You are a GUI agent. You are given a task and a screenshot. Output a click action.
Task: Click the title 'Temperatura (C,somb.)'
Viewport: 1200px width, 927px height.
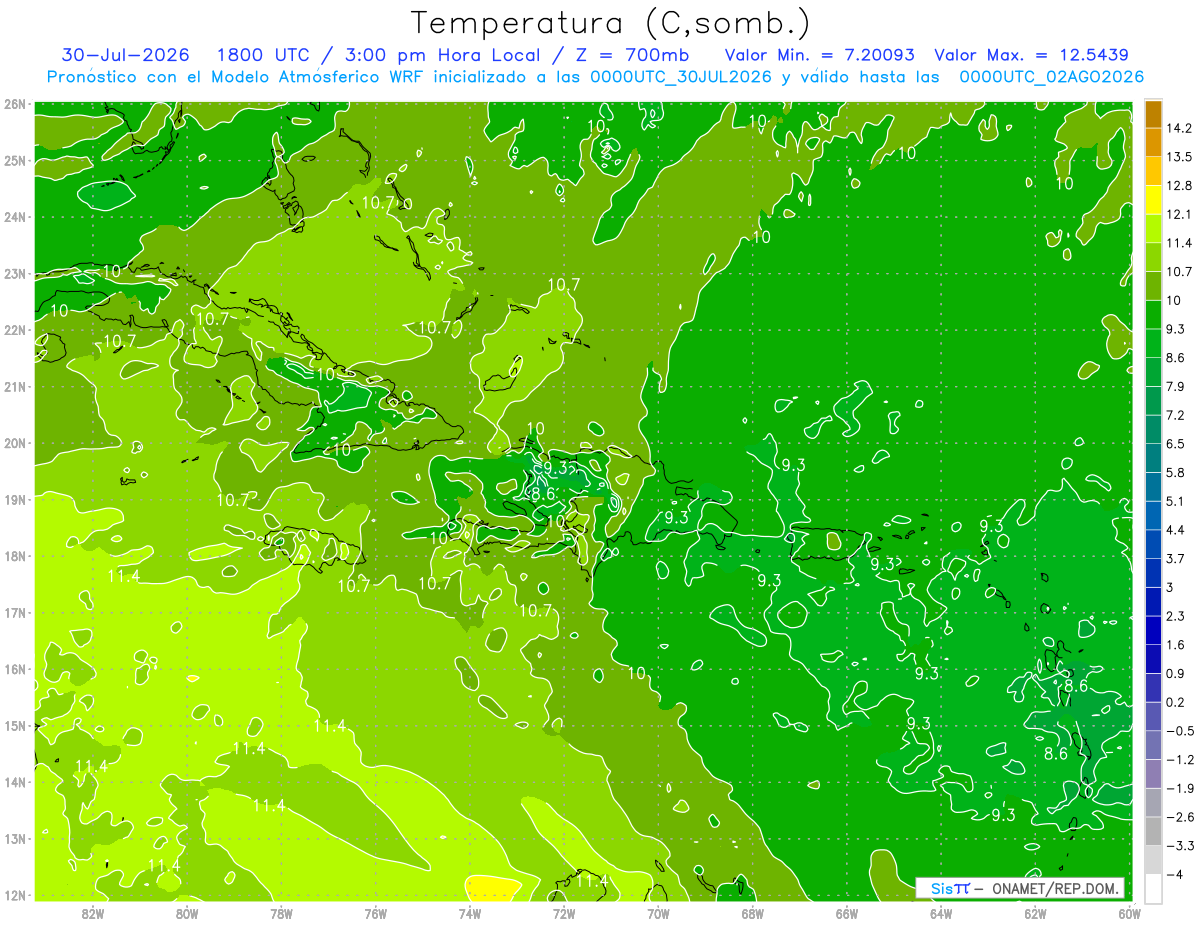[611, 23]
